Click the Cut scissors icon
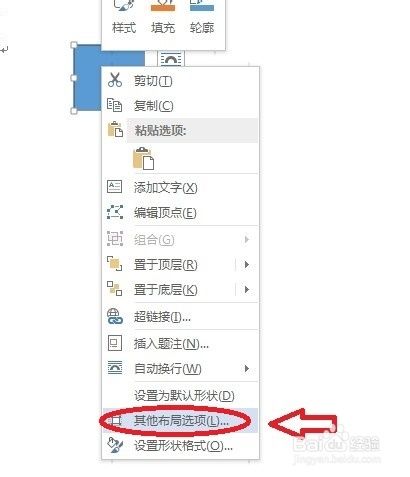This screenshot has height=477, width=410. click(115, 80)
